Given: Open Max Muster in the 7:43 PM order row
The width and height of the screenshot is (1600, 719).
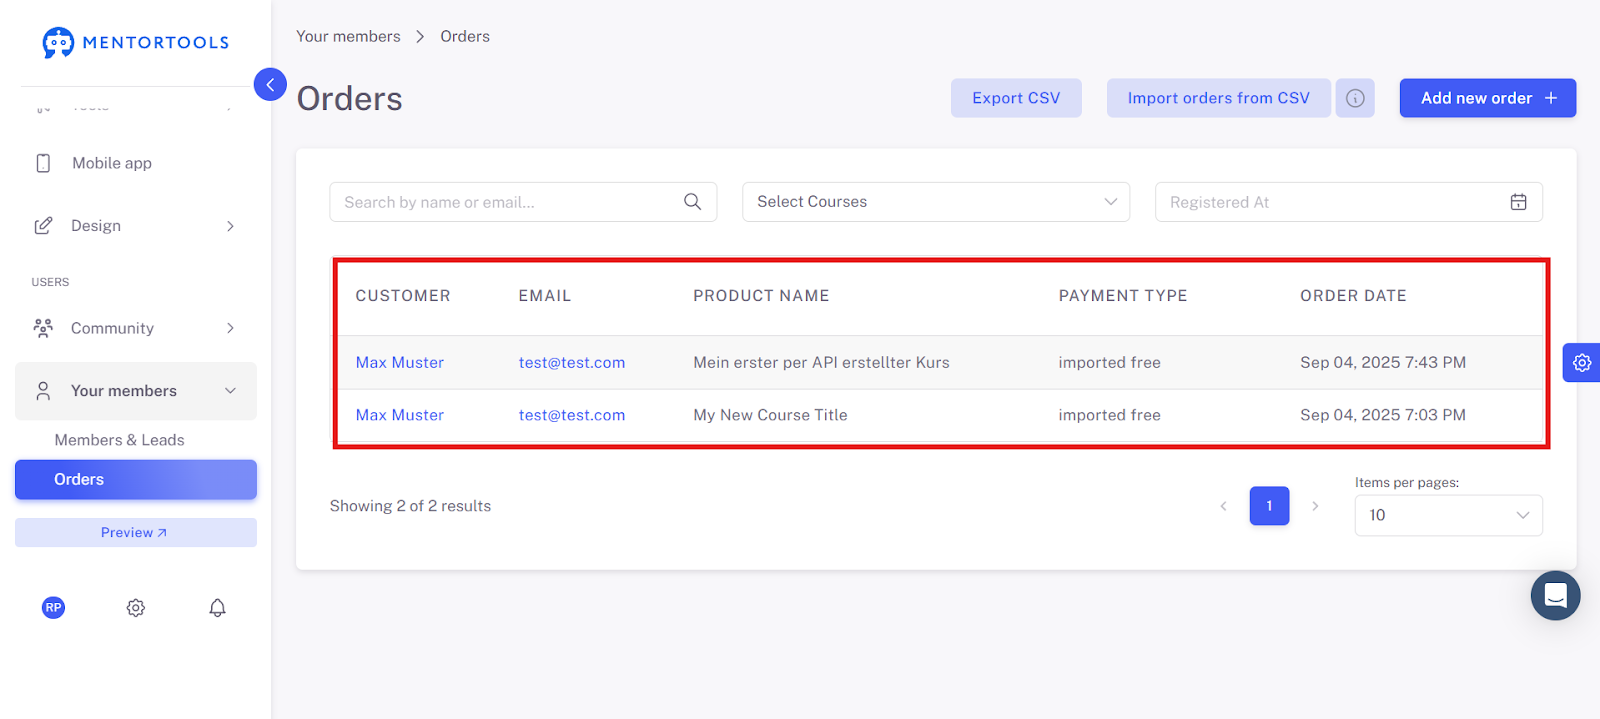Looking at the screenshot, I should click(400, 363).
